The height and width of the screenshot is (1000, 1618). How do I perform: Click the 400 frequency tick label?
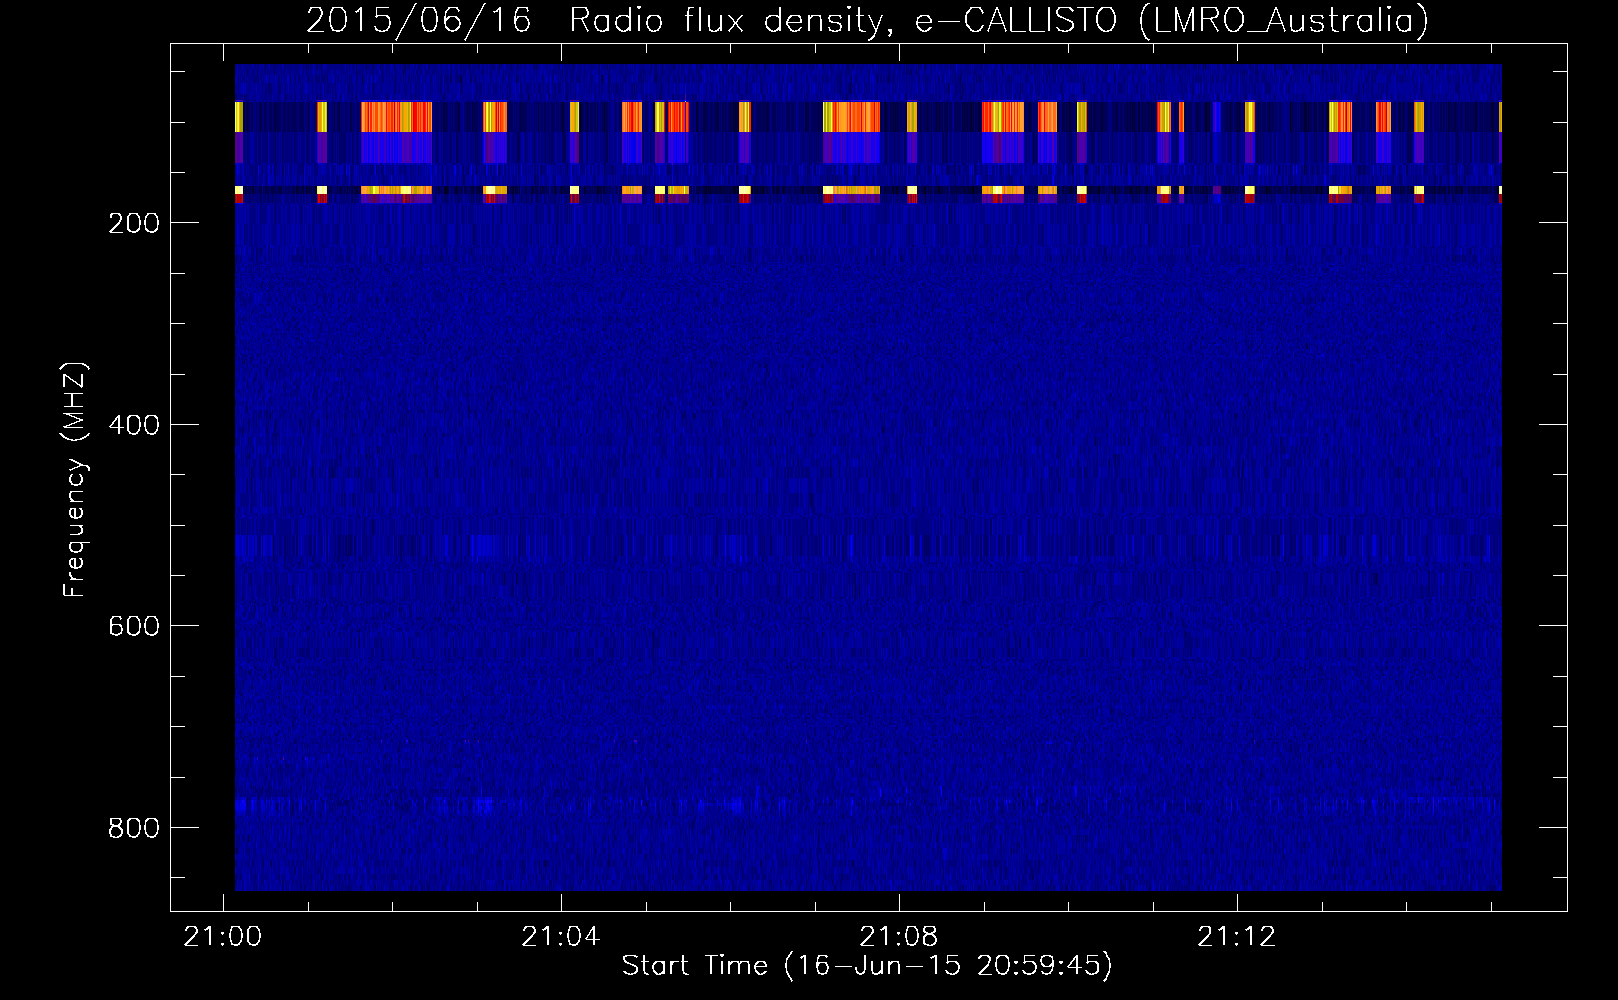pyautogui.click(x=133, y=425)
